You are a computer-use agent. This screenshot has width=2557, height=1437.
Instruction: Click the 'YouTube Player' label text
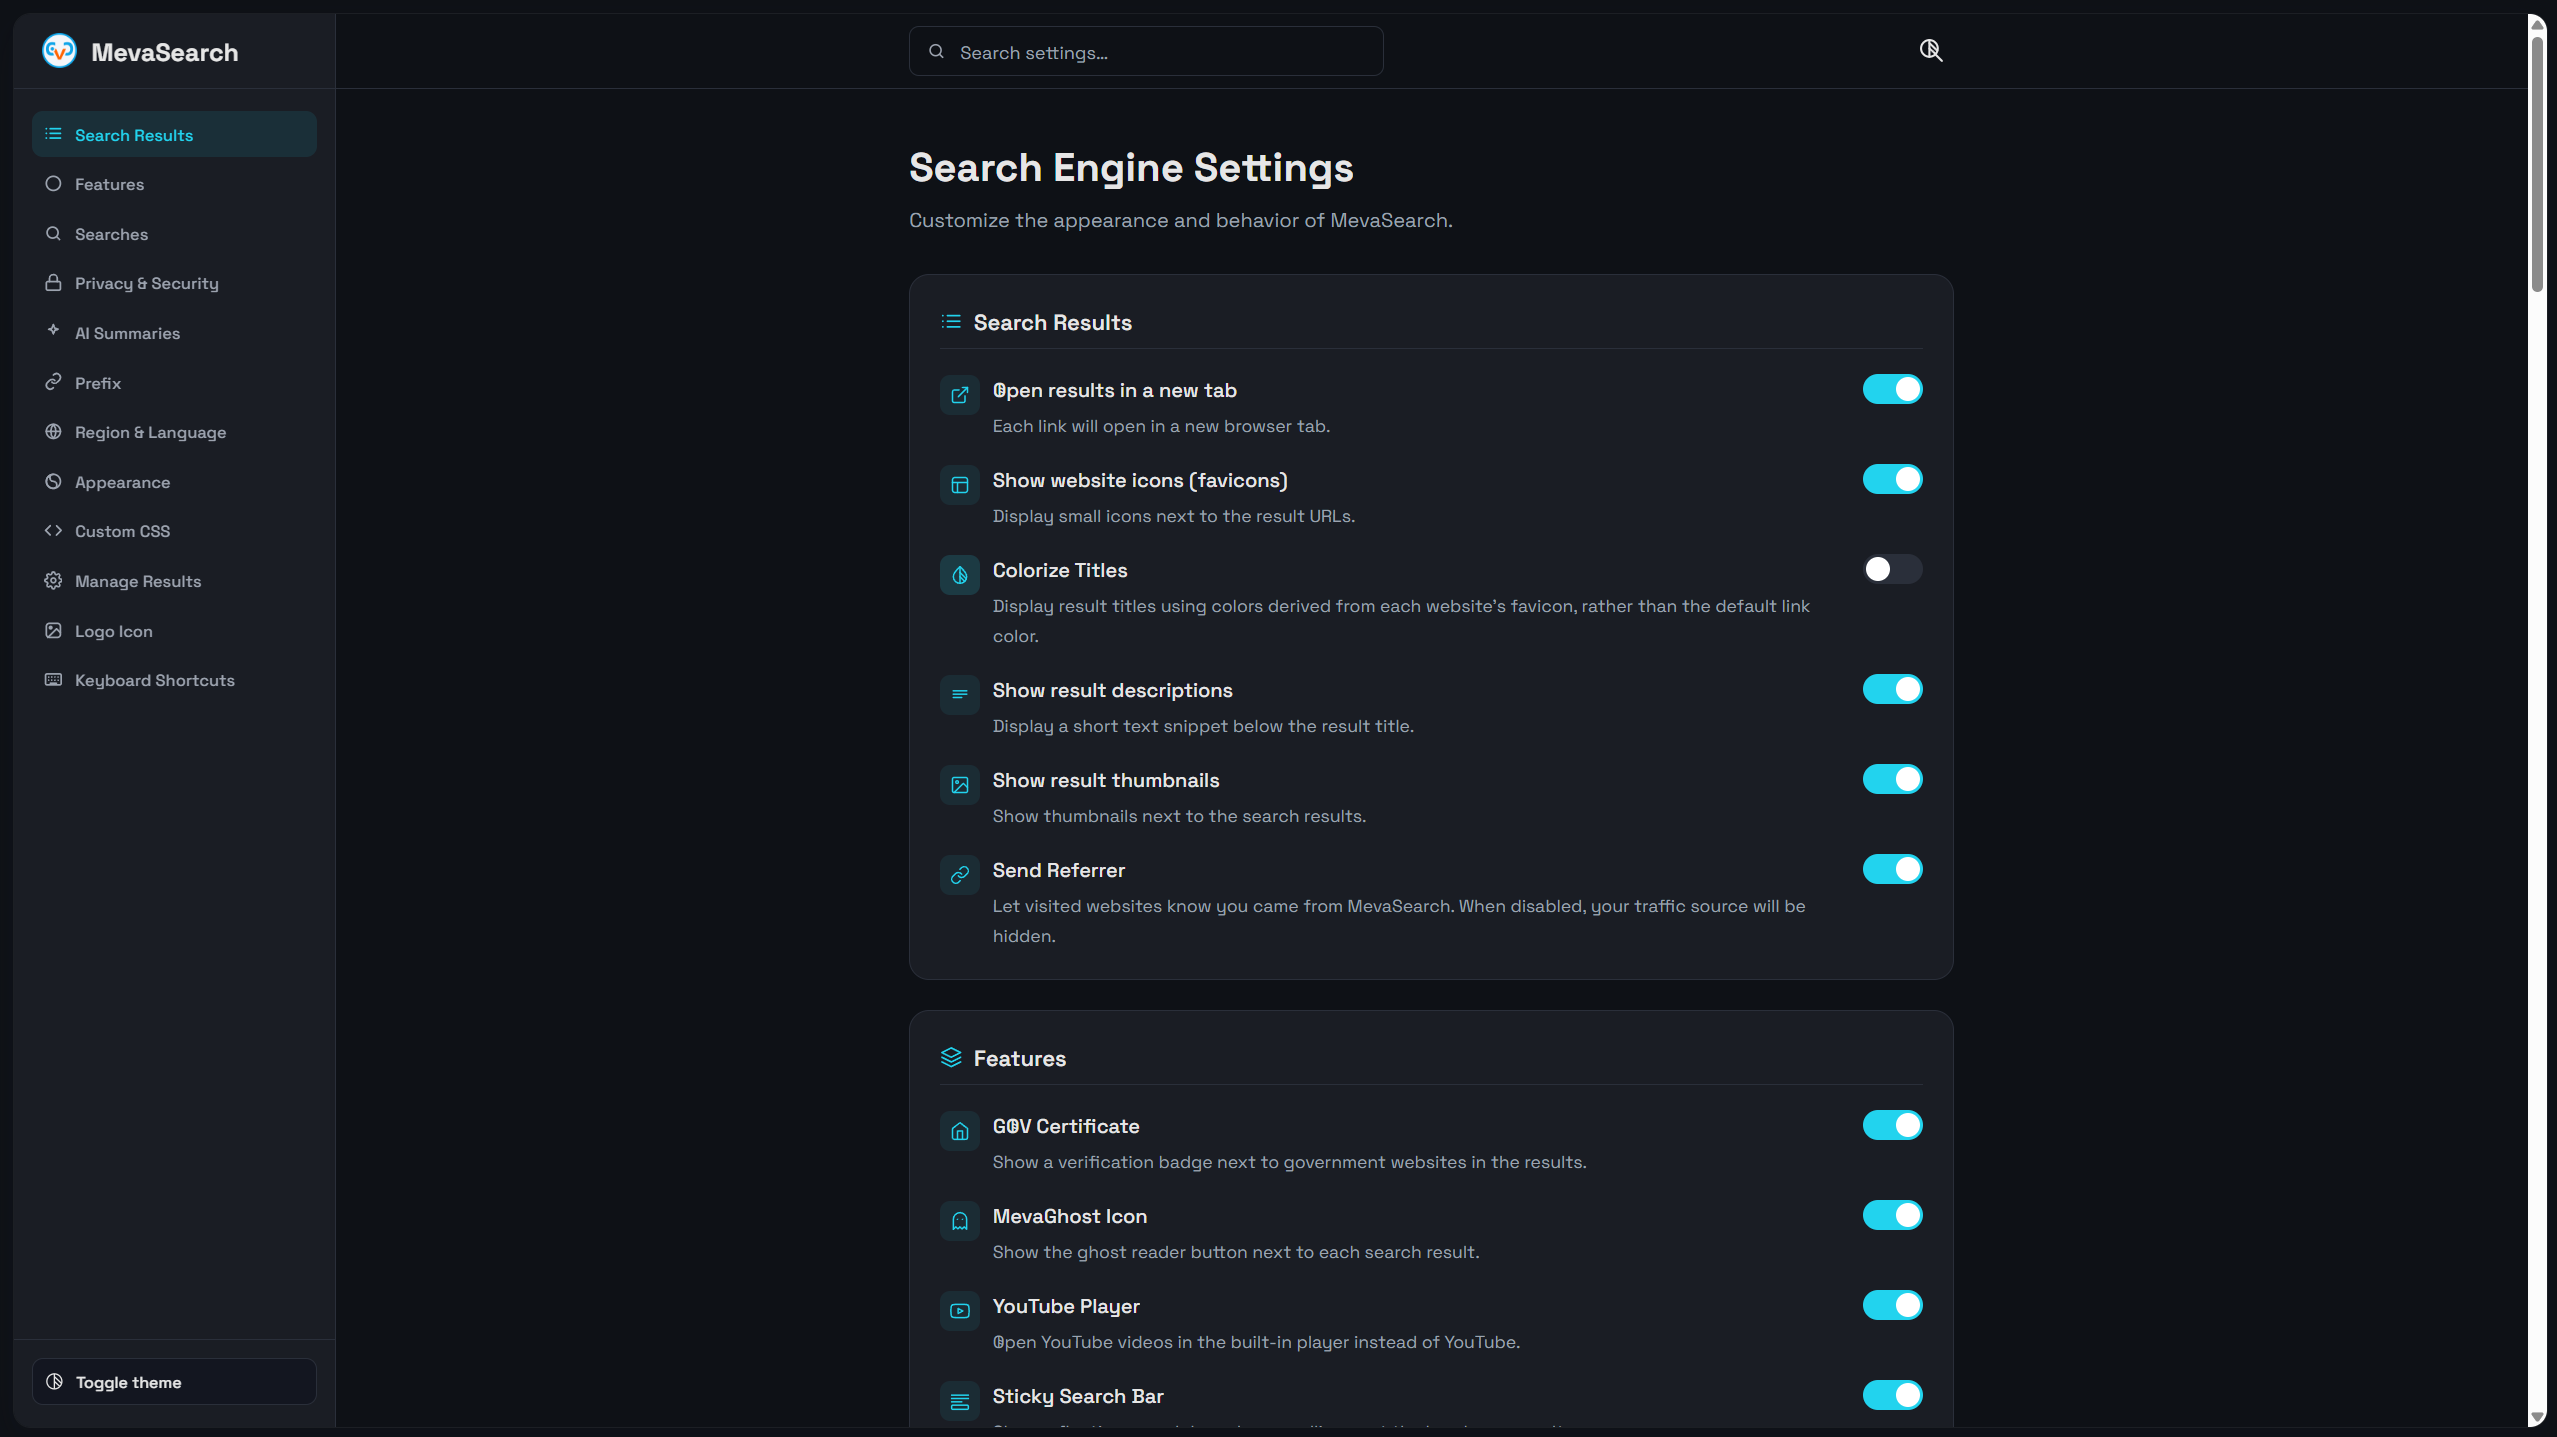(1066, 1306)
